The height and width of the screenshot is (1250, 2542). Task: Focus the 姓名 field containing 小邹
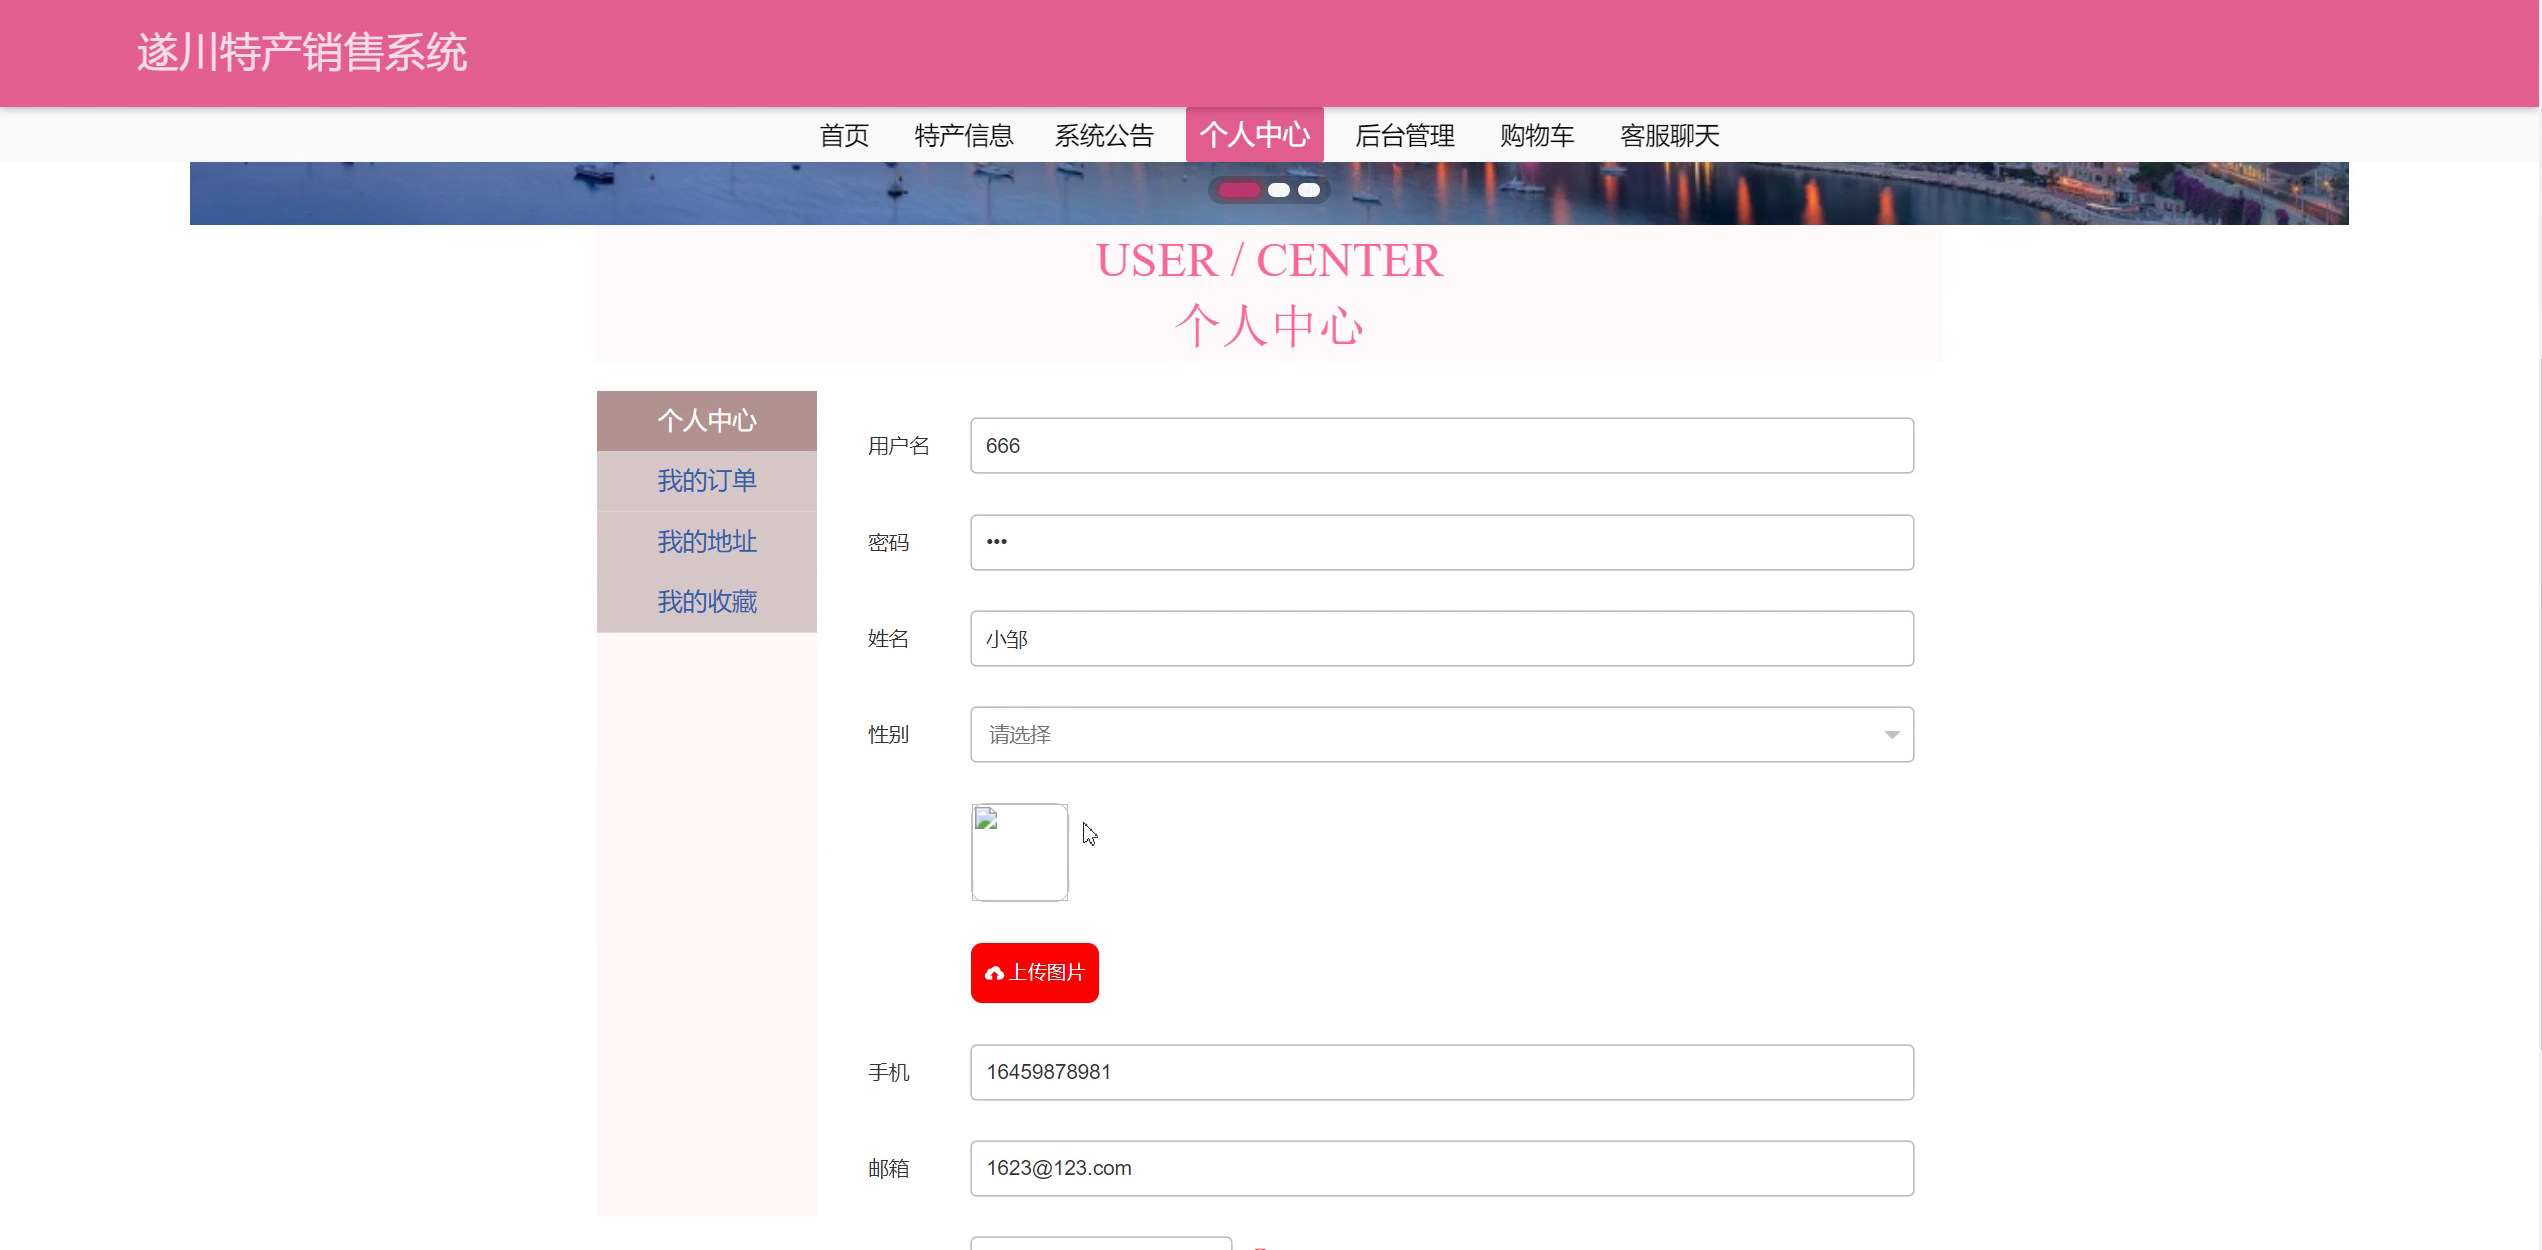click(1441, 638)
